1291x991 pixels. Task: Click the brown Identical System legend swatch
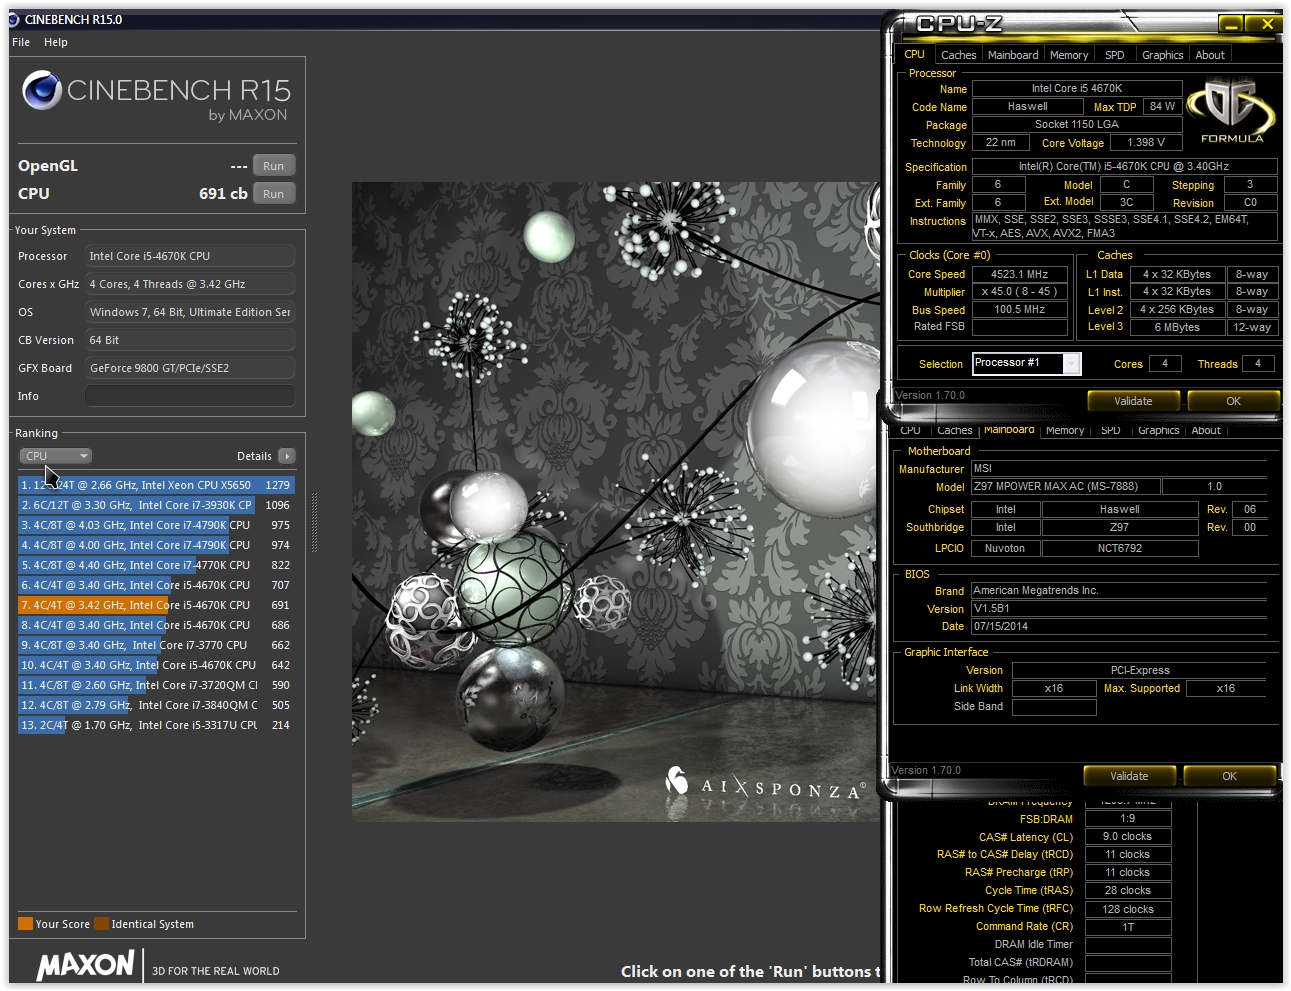coord(101,924)
